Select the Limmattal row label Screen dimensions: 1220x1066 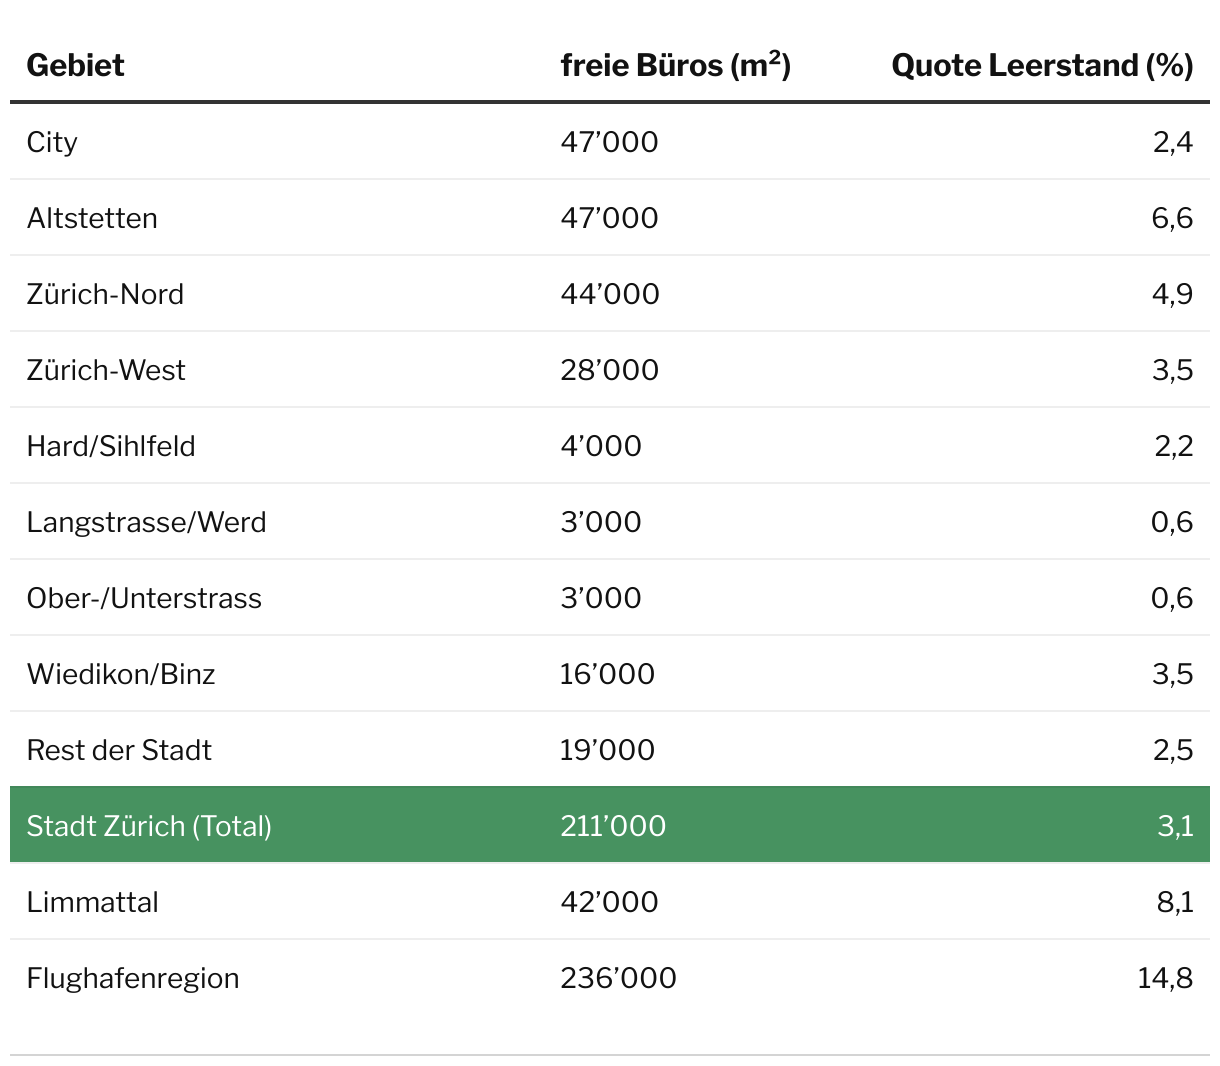[92, 902]
